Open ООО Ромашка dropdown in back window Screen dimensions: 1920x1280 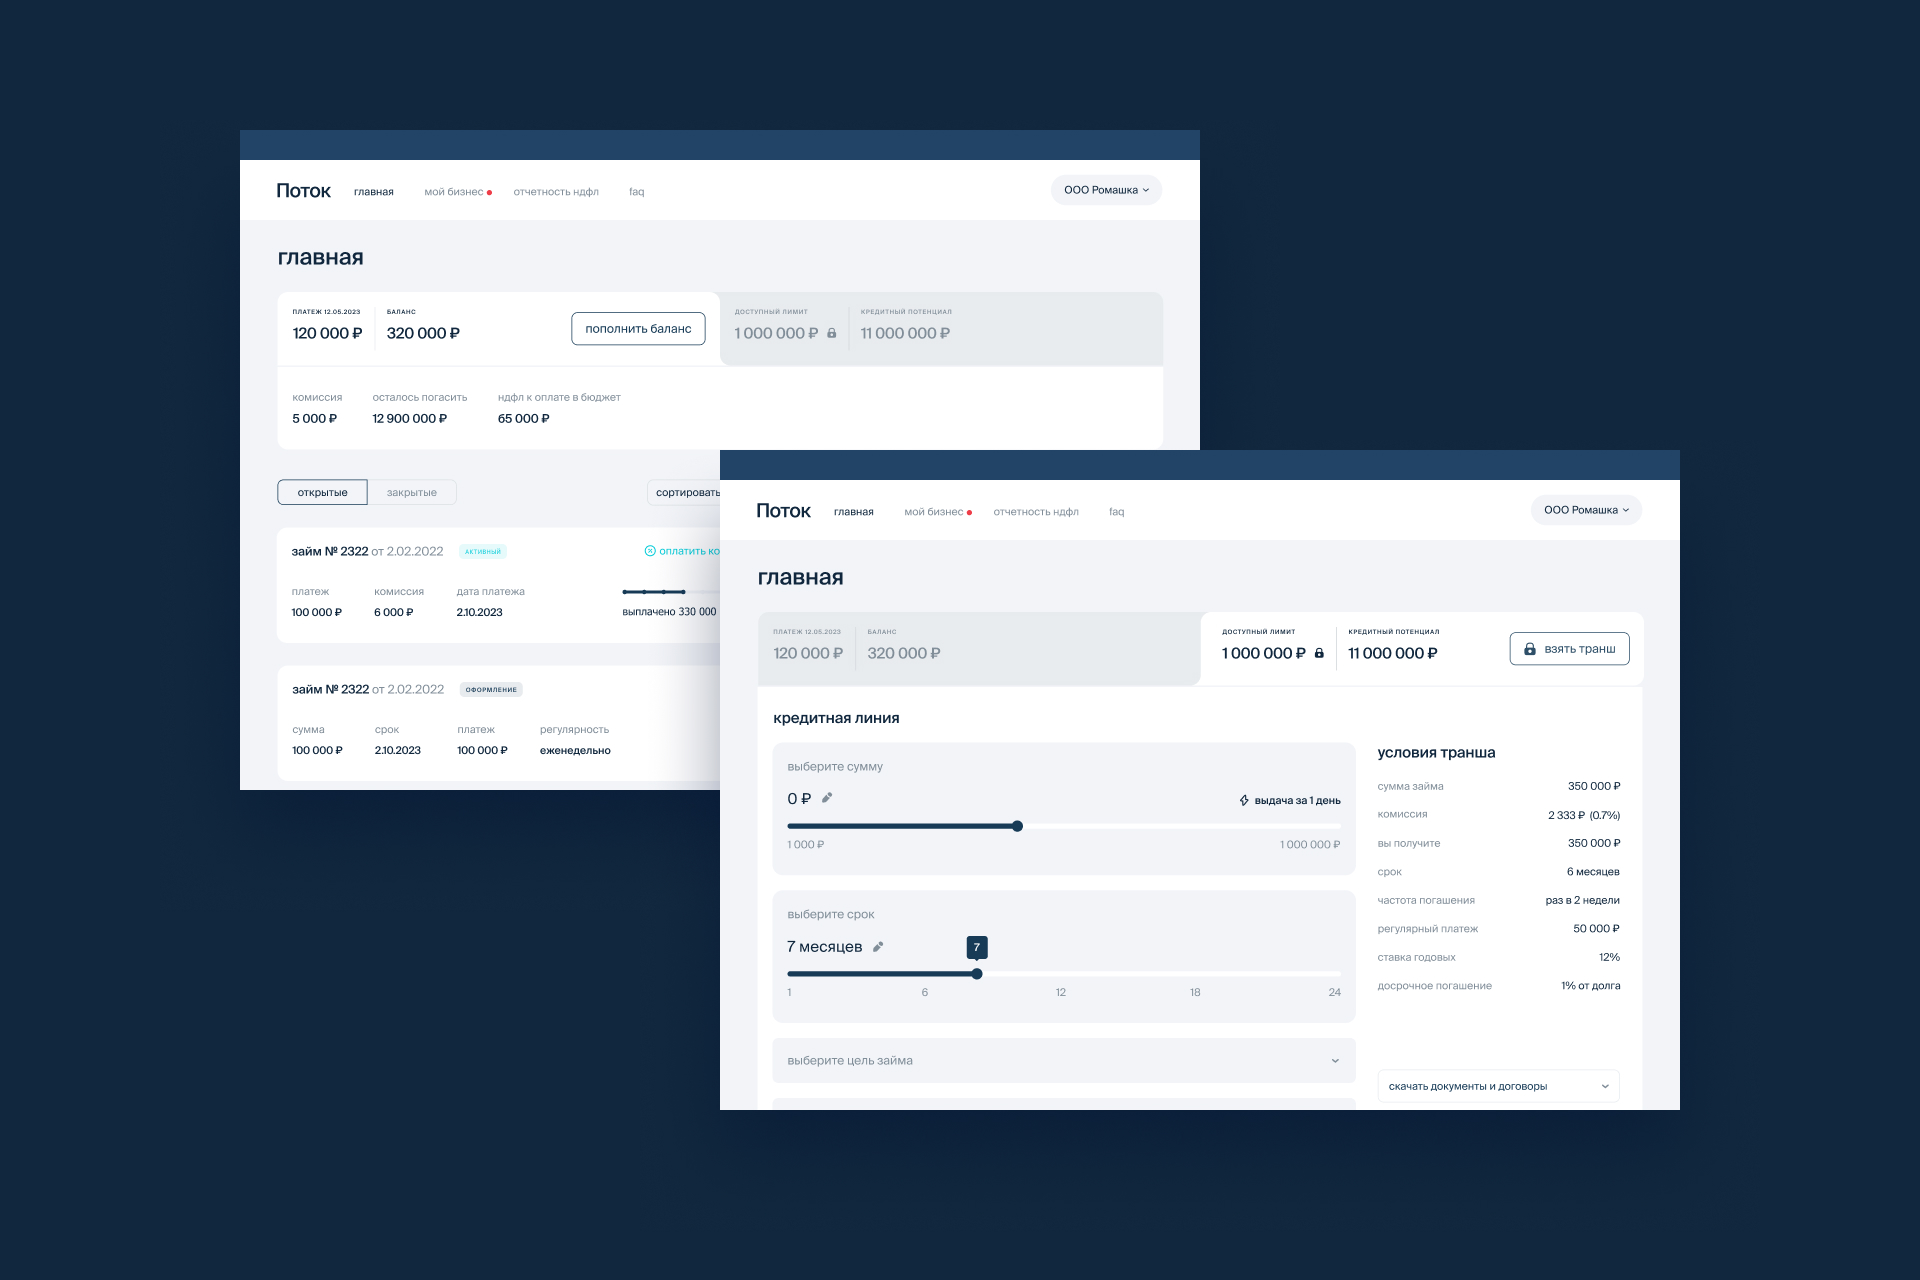[1106, 190]
